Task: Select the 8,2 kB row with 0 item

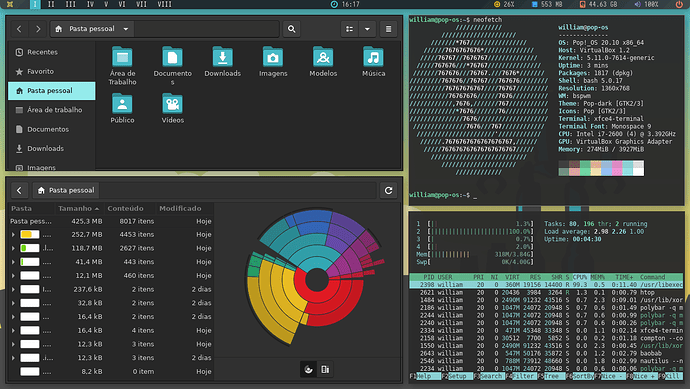Action: 111,372
